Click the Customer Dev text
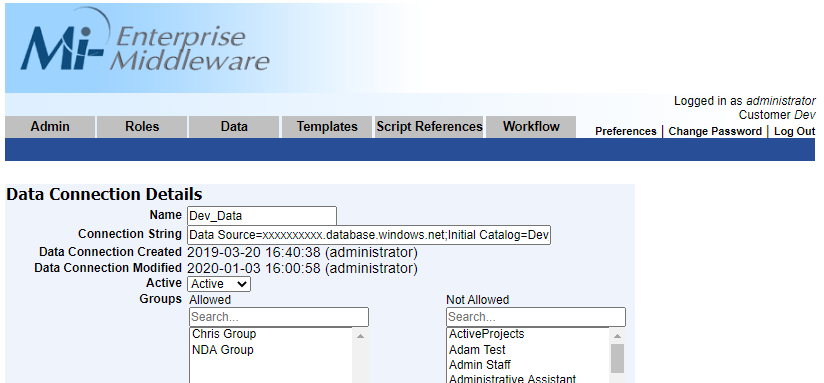This screenshot has width=824, height=383. pos(777,115)
